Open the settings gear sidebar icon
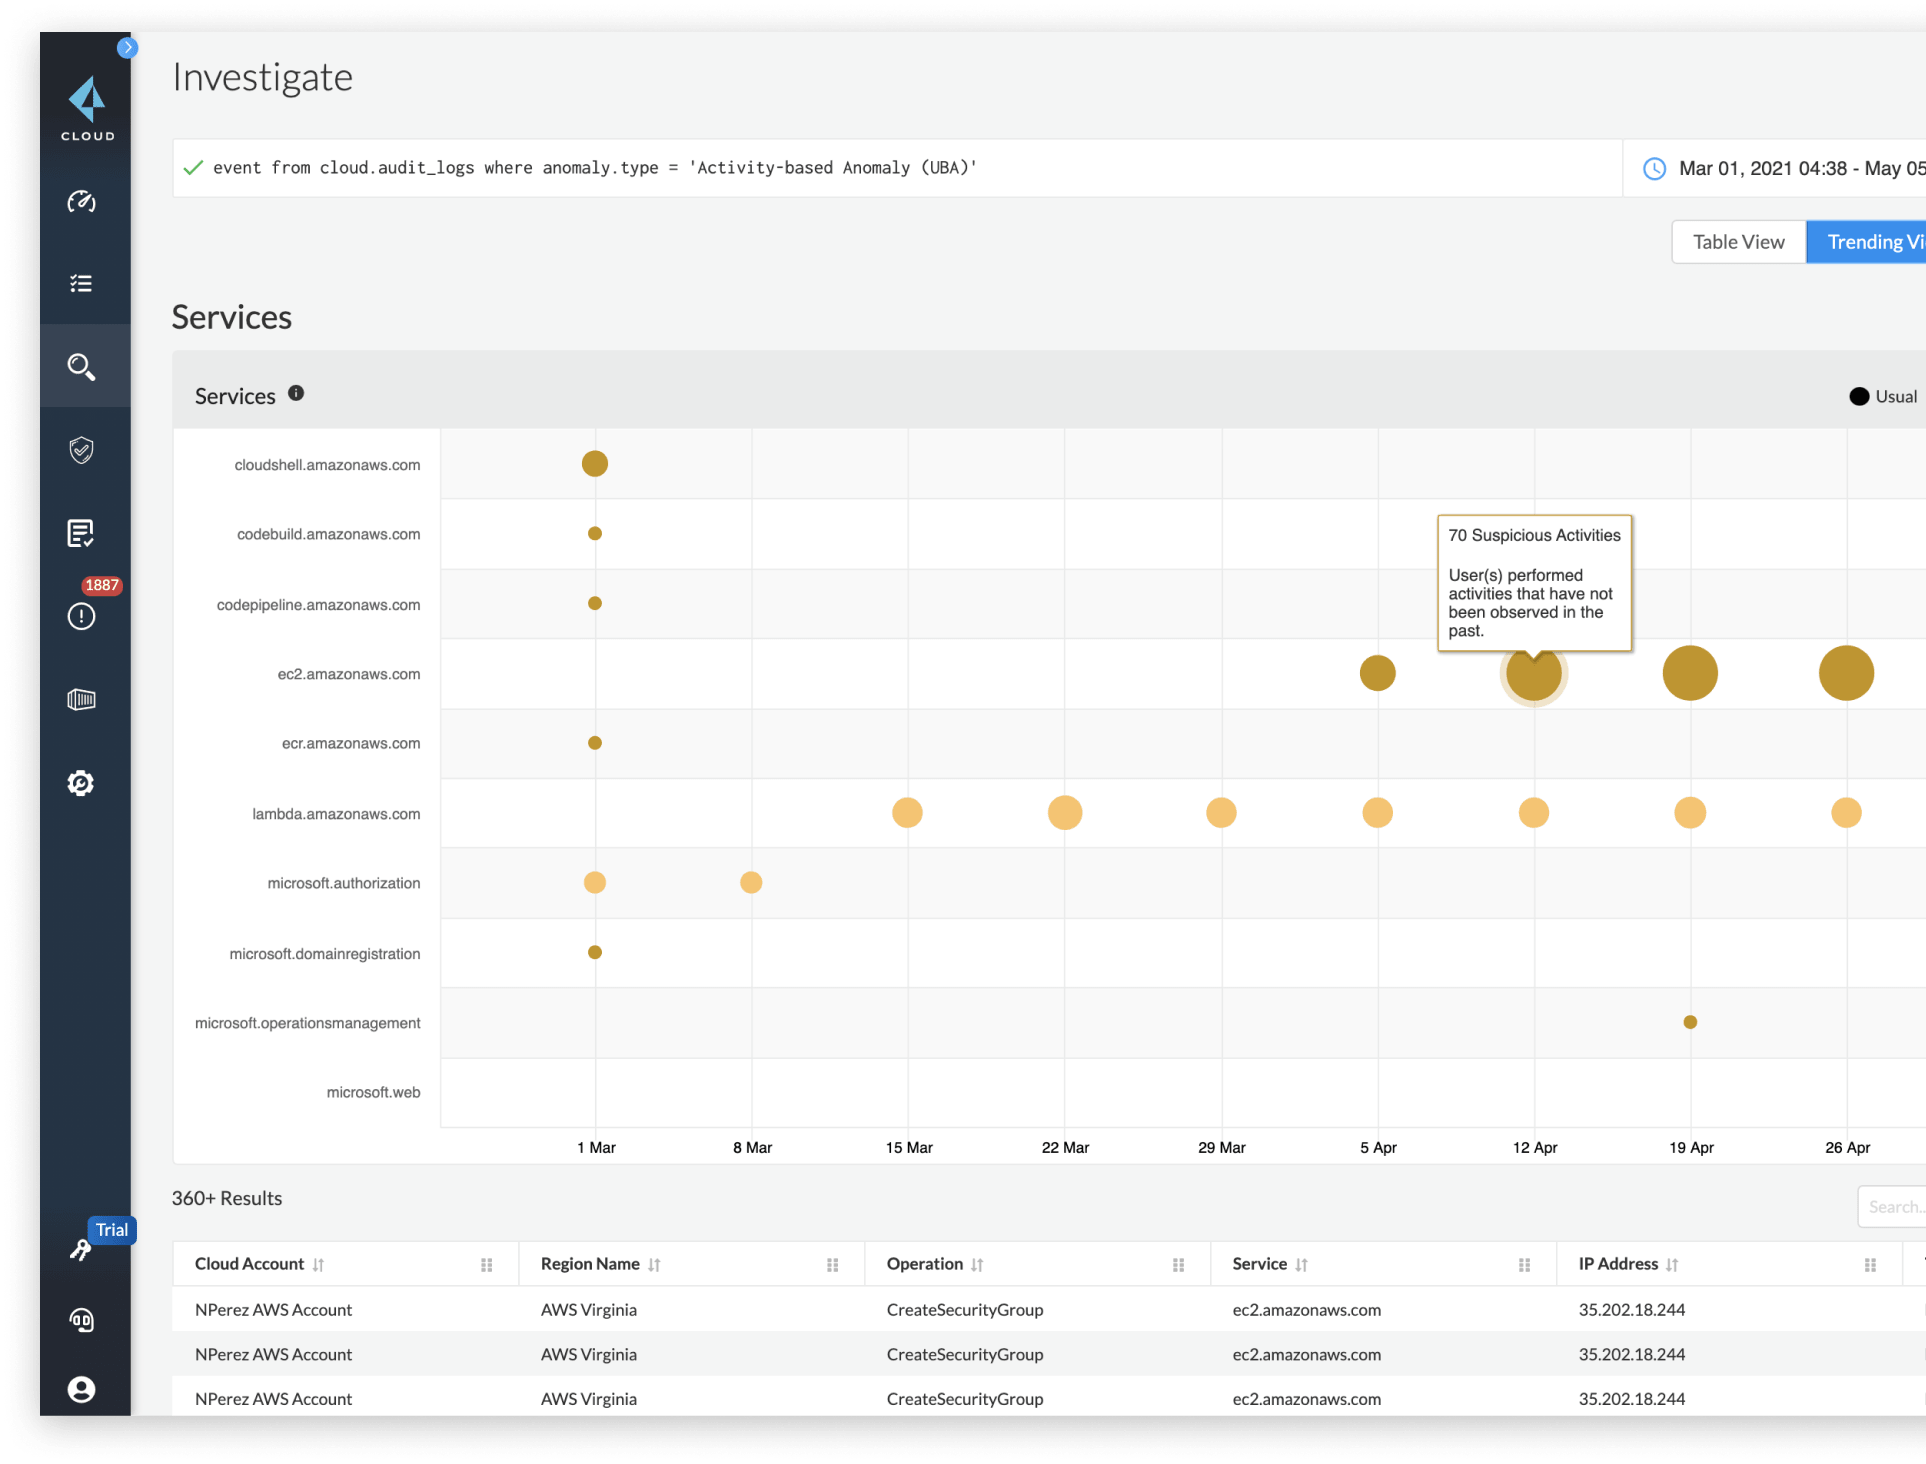 pos(81,783)
